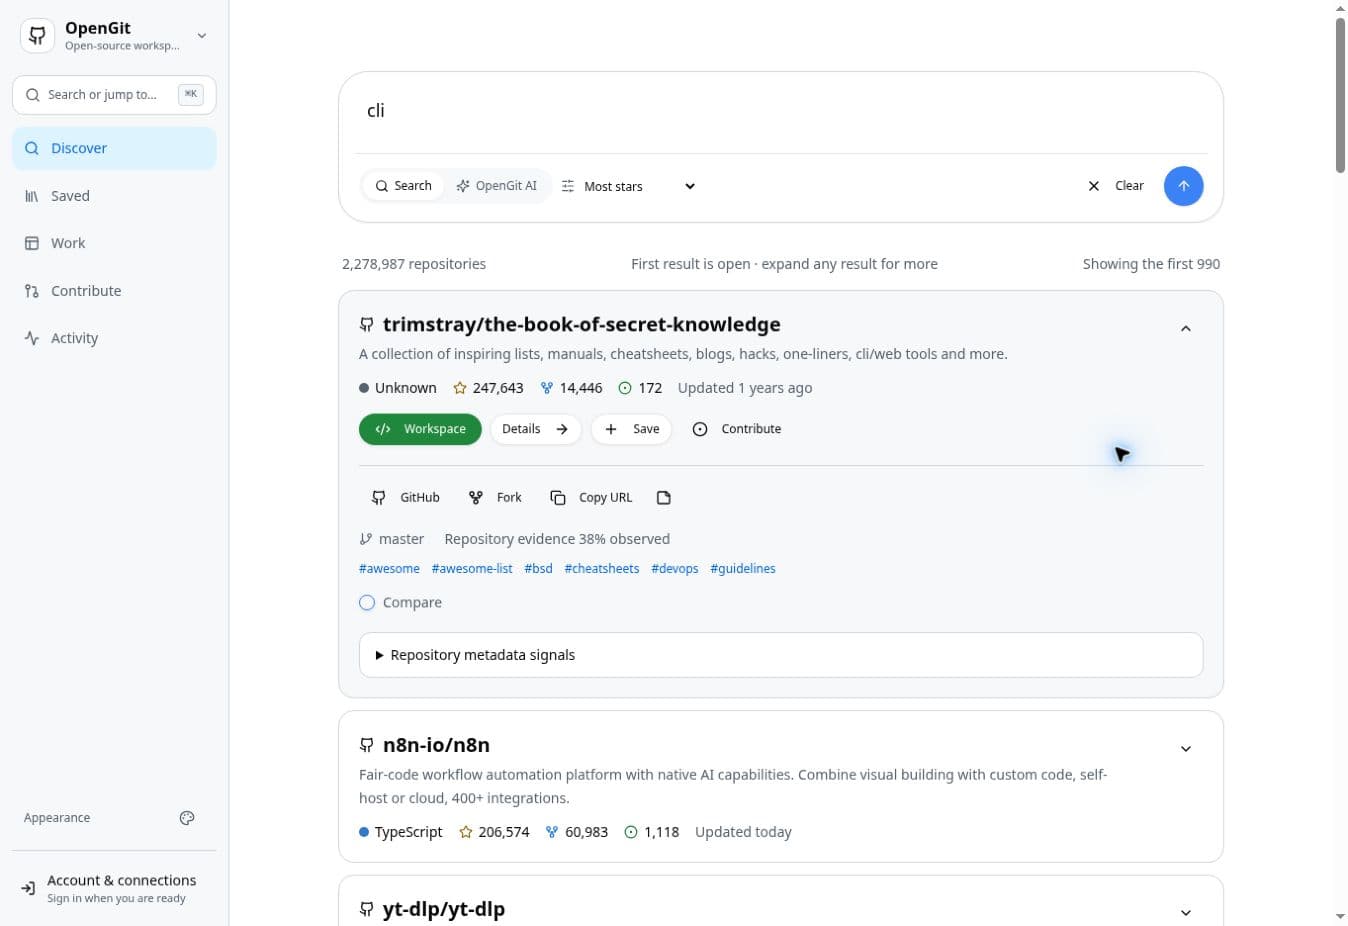Expand the OpenGit workspace switcher chevron
1348x926 pixels.
tap(202, 36)
